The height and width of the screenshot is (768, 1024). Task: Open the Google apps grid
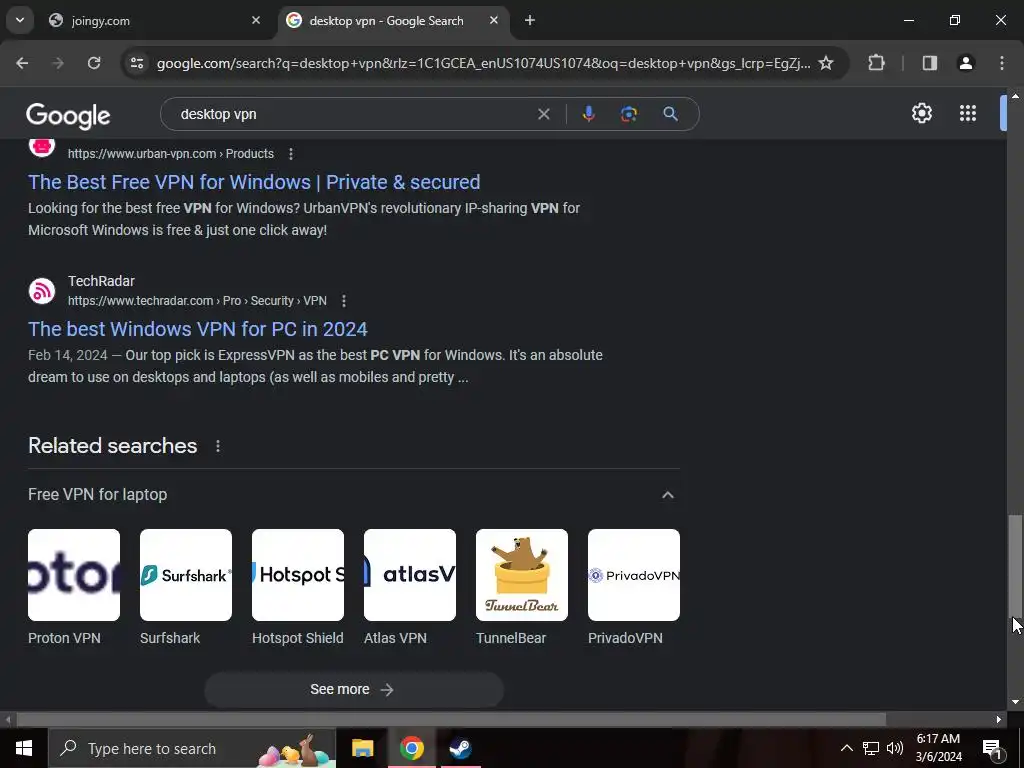(968, 113)
